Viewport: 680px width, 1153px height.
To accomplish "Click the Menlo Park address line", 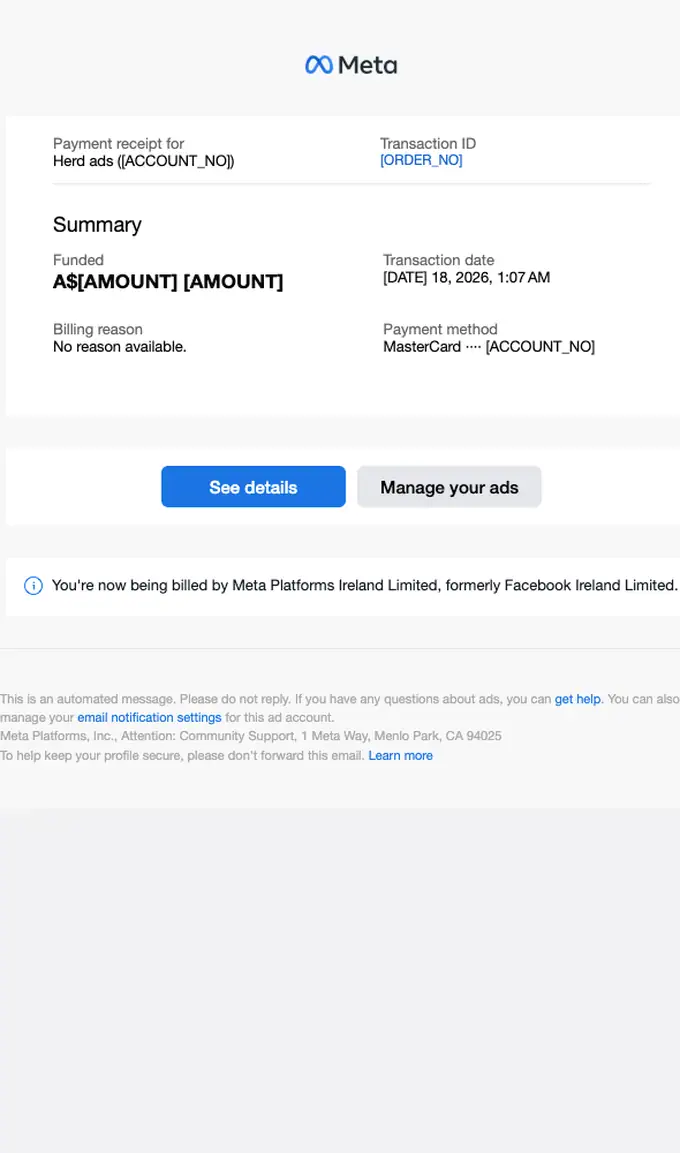I will [251, 735].
